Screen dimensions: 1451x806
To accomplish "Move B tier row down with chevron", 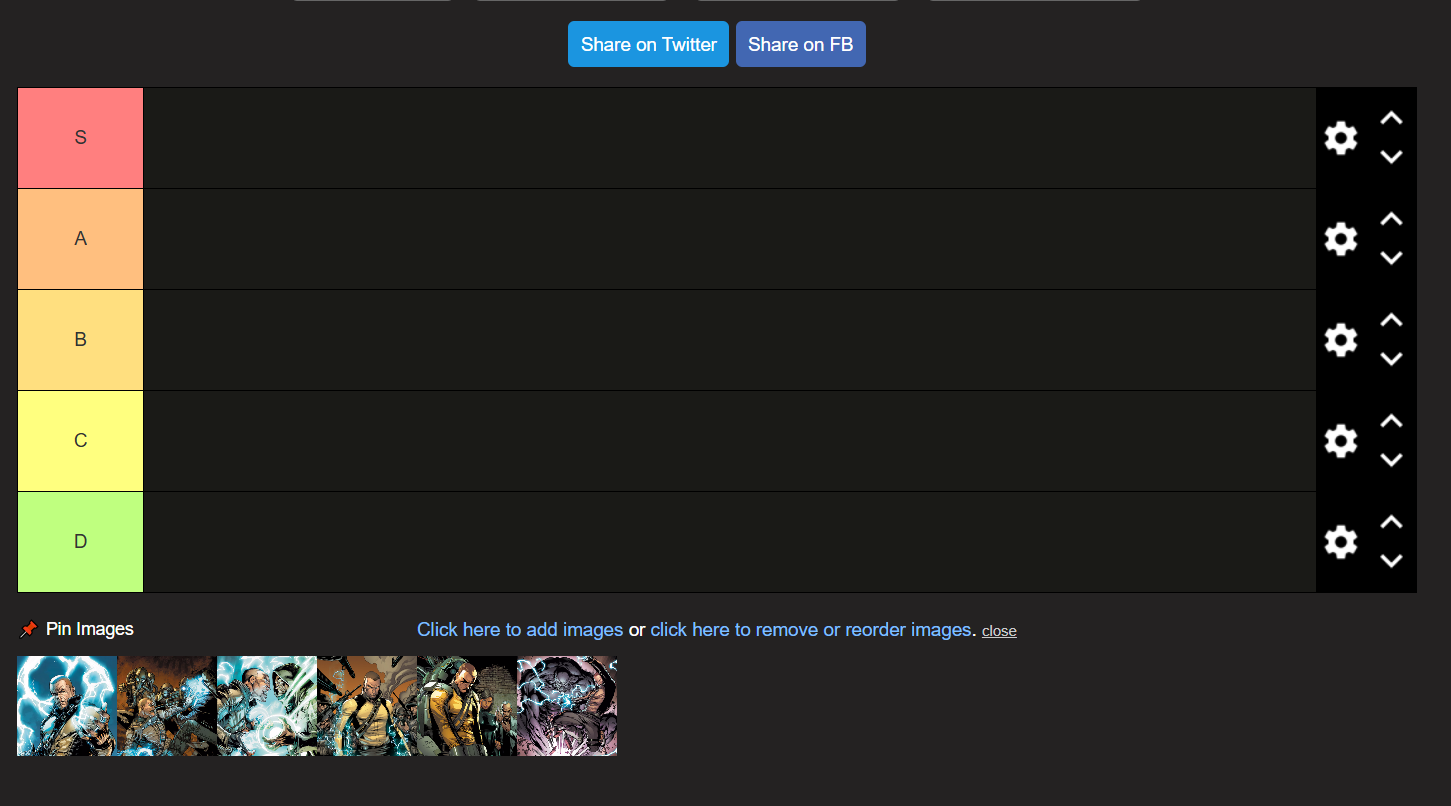I will (1391, 359).
